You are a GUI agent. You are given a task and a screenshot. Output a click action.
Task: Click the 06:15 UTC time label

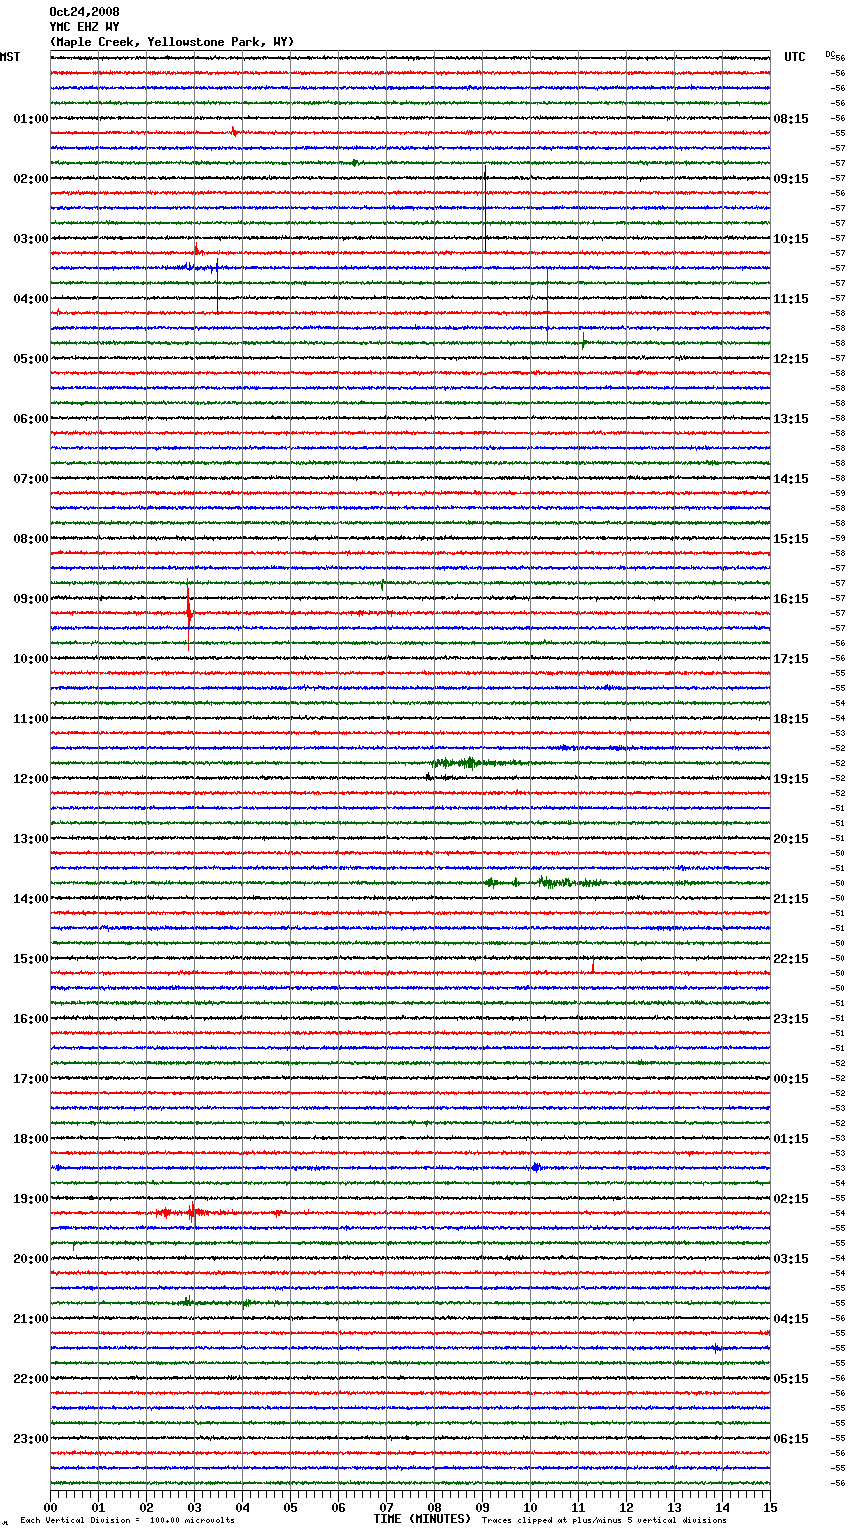(791, 1439)
